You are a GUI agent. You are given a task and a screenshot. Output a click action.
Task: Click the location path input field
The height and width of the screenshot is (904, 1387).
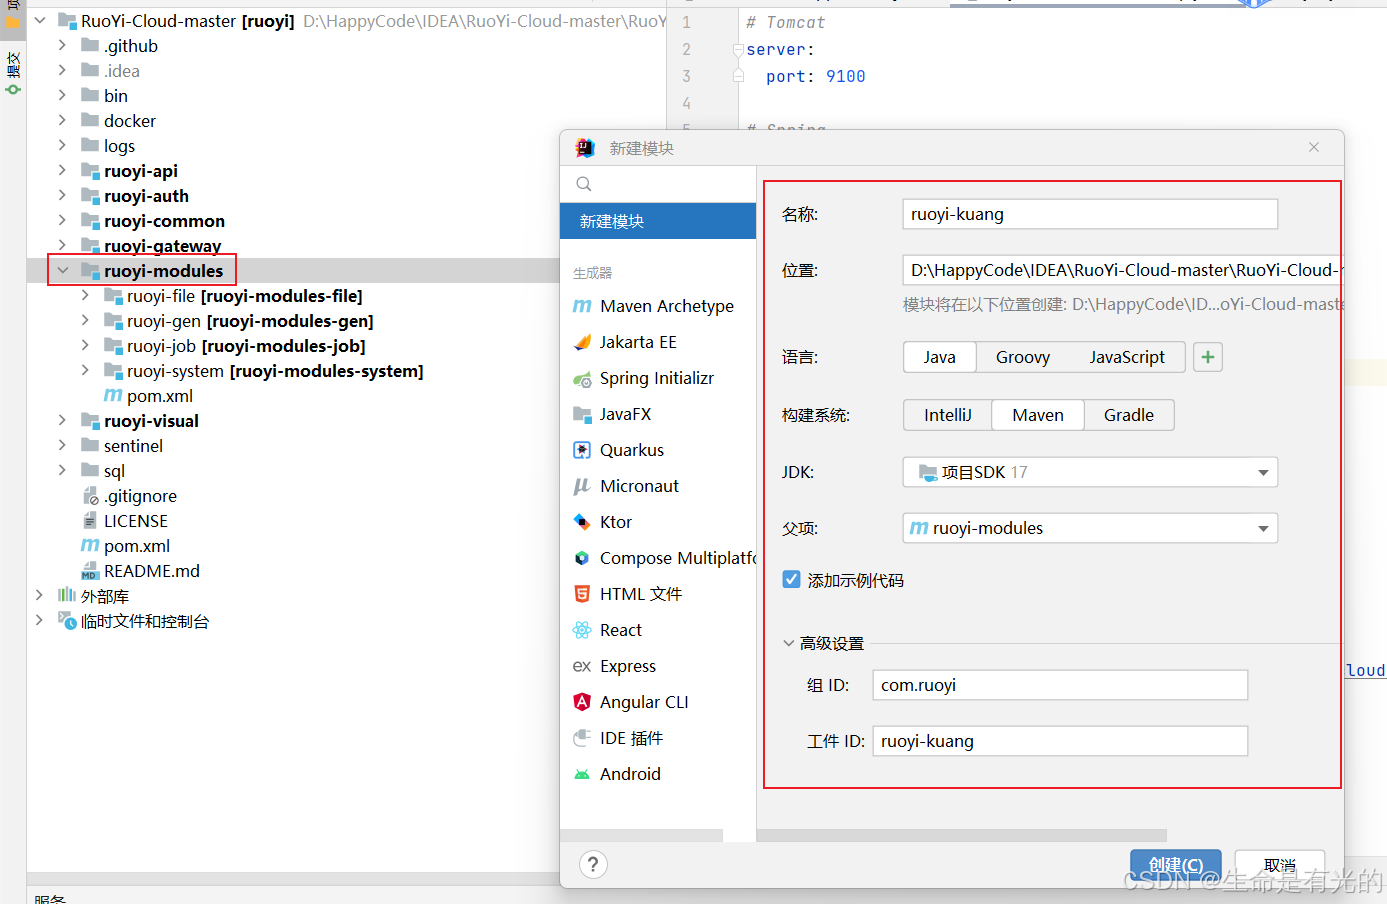tap(1123, 270)
